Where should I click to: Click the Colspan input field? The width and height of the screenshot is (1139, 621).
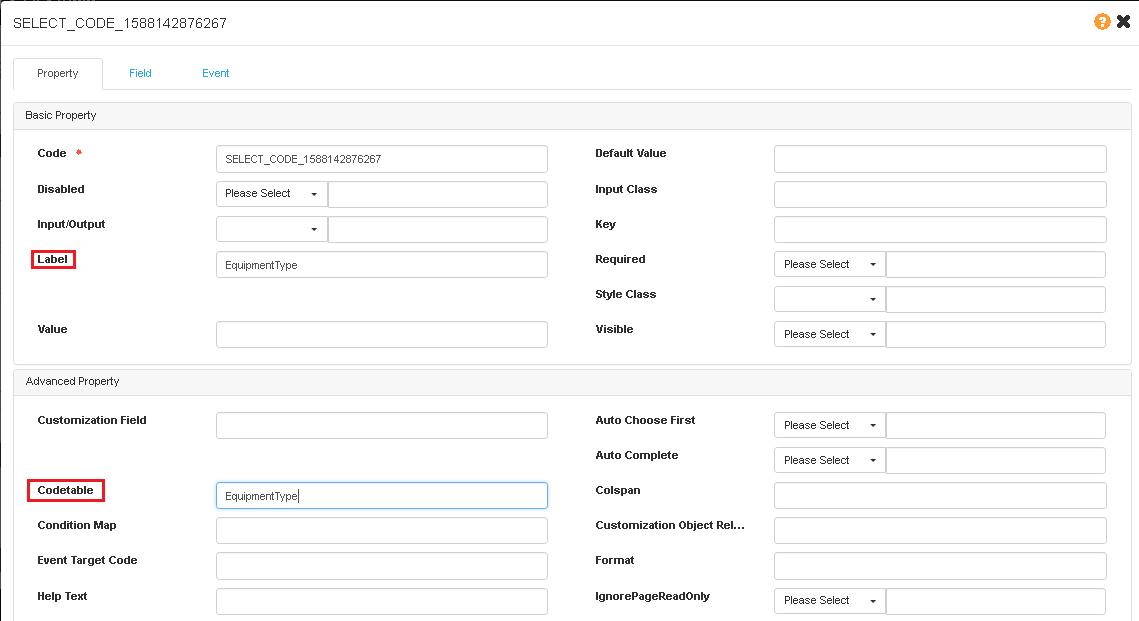[939, 496]
